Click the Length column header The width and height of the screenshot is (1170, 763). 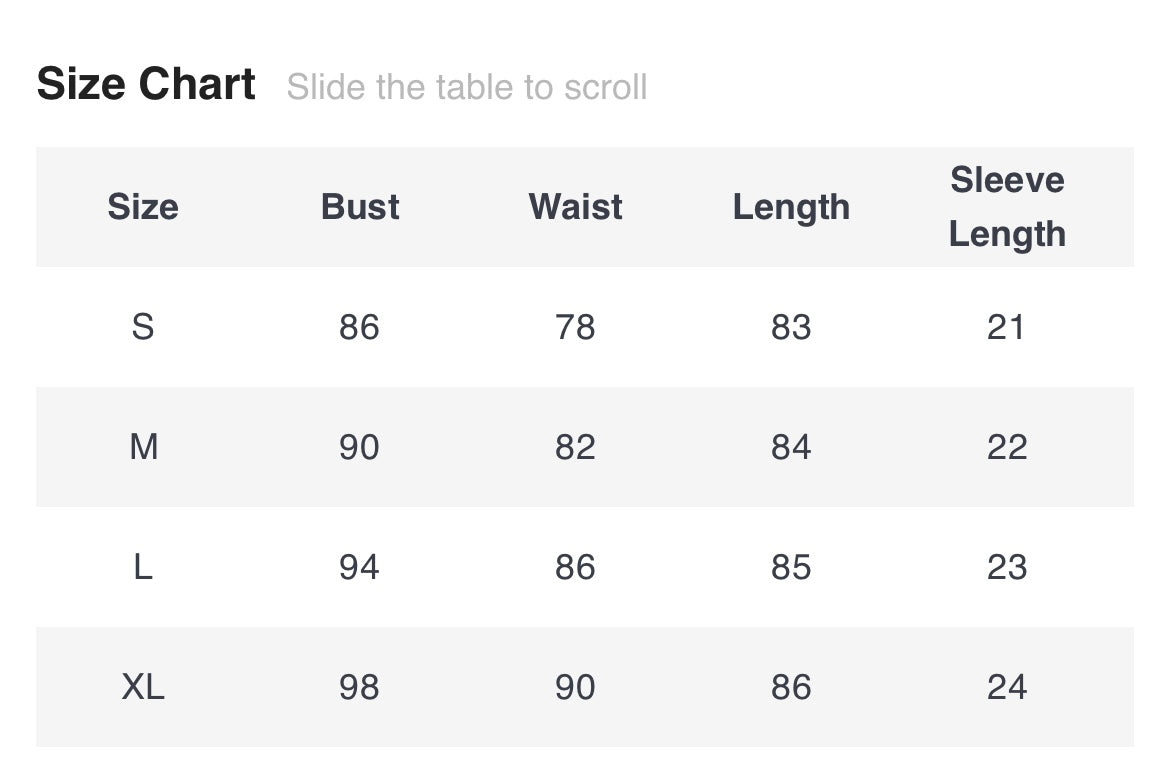click(x=791, y=207)
